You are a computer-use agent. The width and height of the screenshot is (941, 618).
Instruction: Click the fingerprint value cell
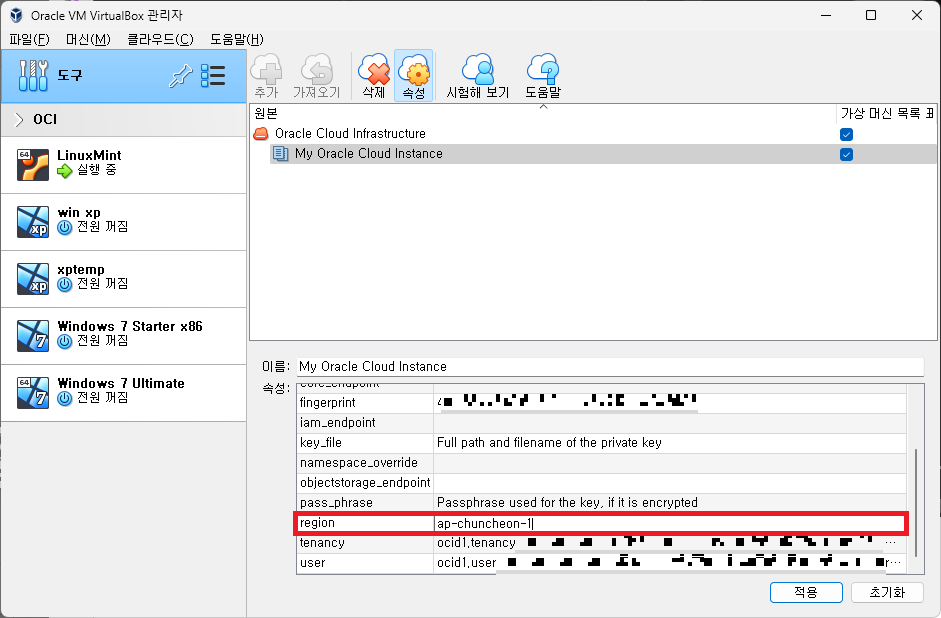click(670, 403)
